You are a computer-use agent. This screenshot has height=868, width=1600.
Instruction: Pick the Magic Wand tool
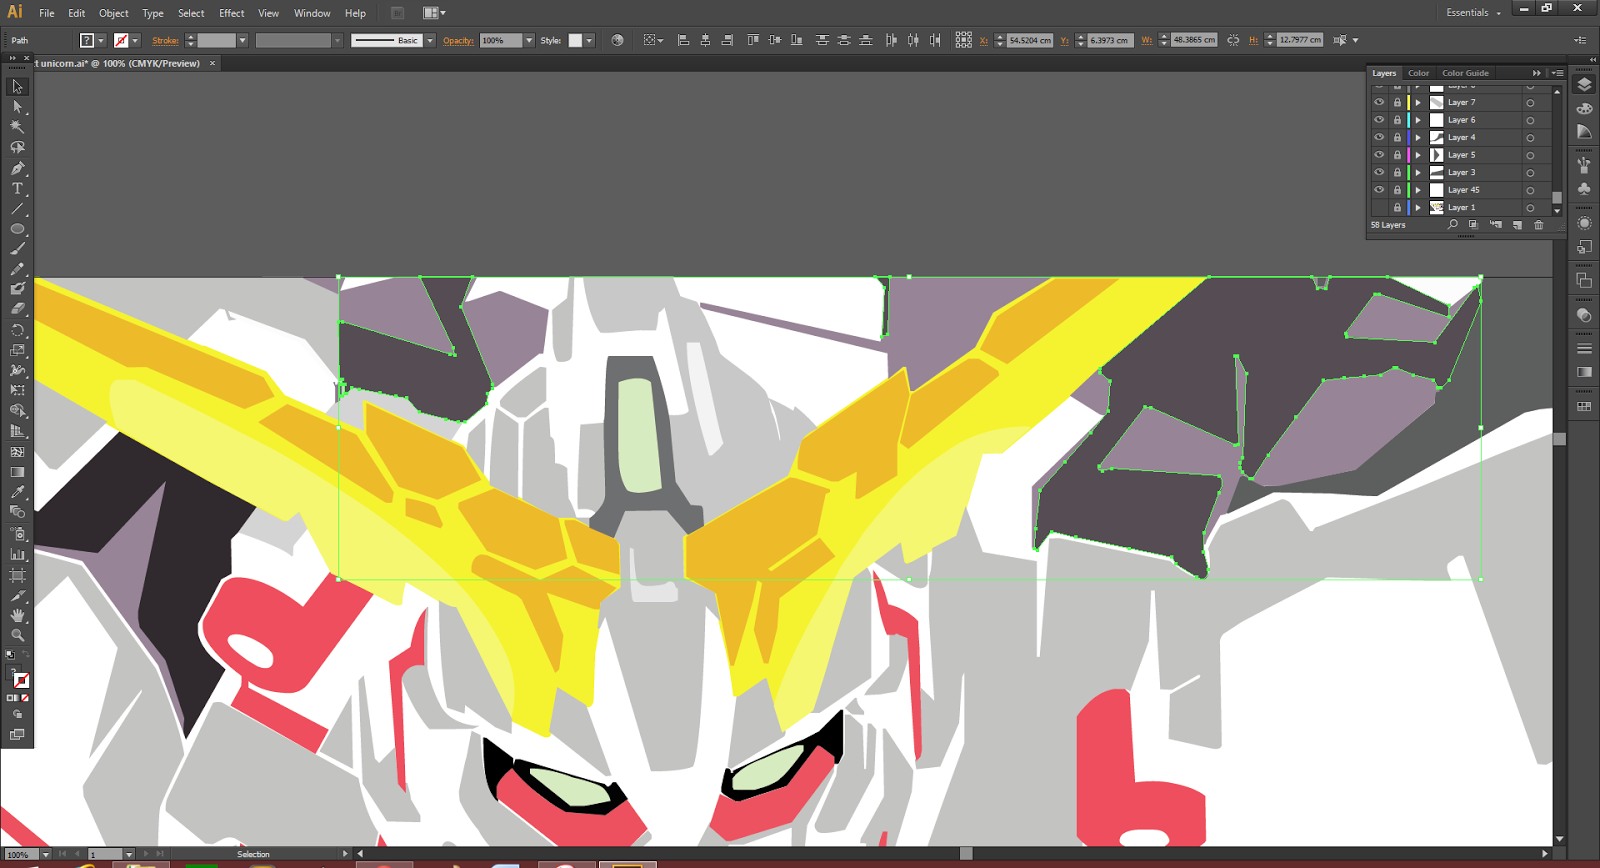pos(17,127)
